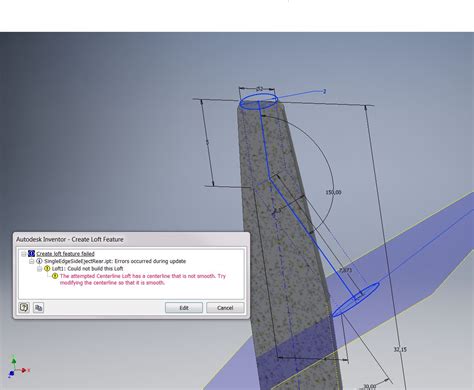Select the pink centerline not smooth message
Image resolution: width=474 pixels, height=390 pixels.
pyautogui.click(x=143, y=279)
